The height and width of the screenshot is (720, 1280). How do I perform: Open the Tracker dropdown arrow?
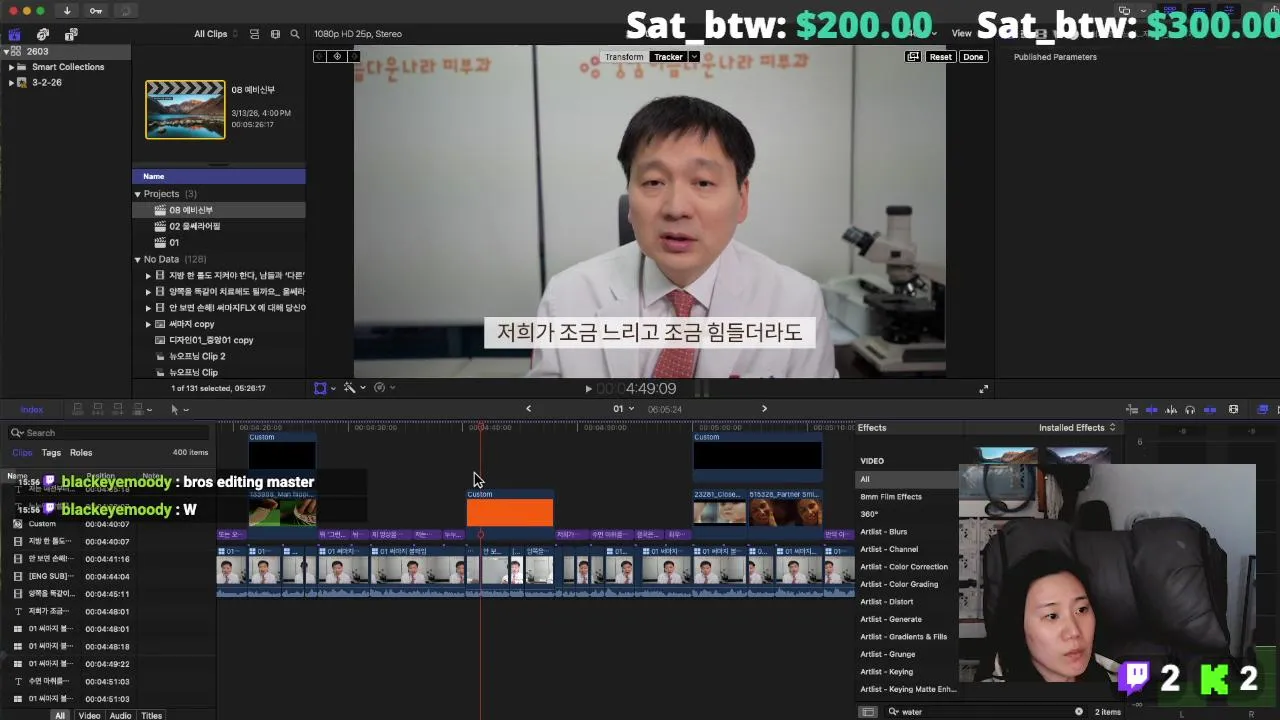click(x=694, y=57)
